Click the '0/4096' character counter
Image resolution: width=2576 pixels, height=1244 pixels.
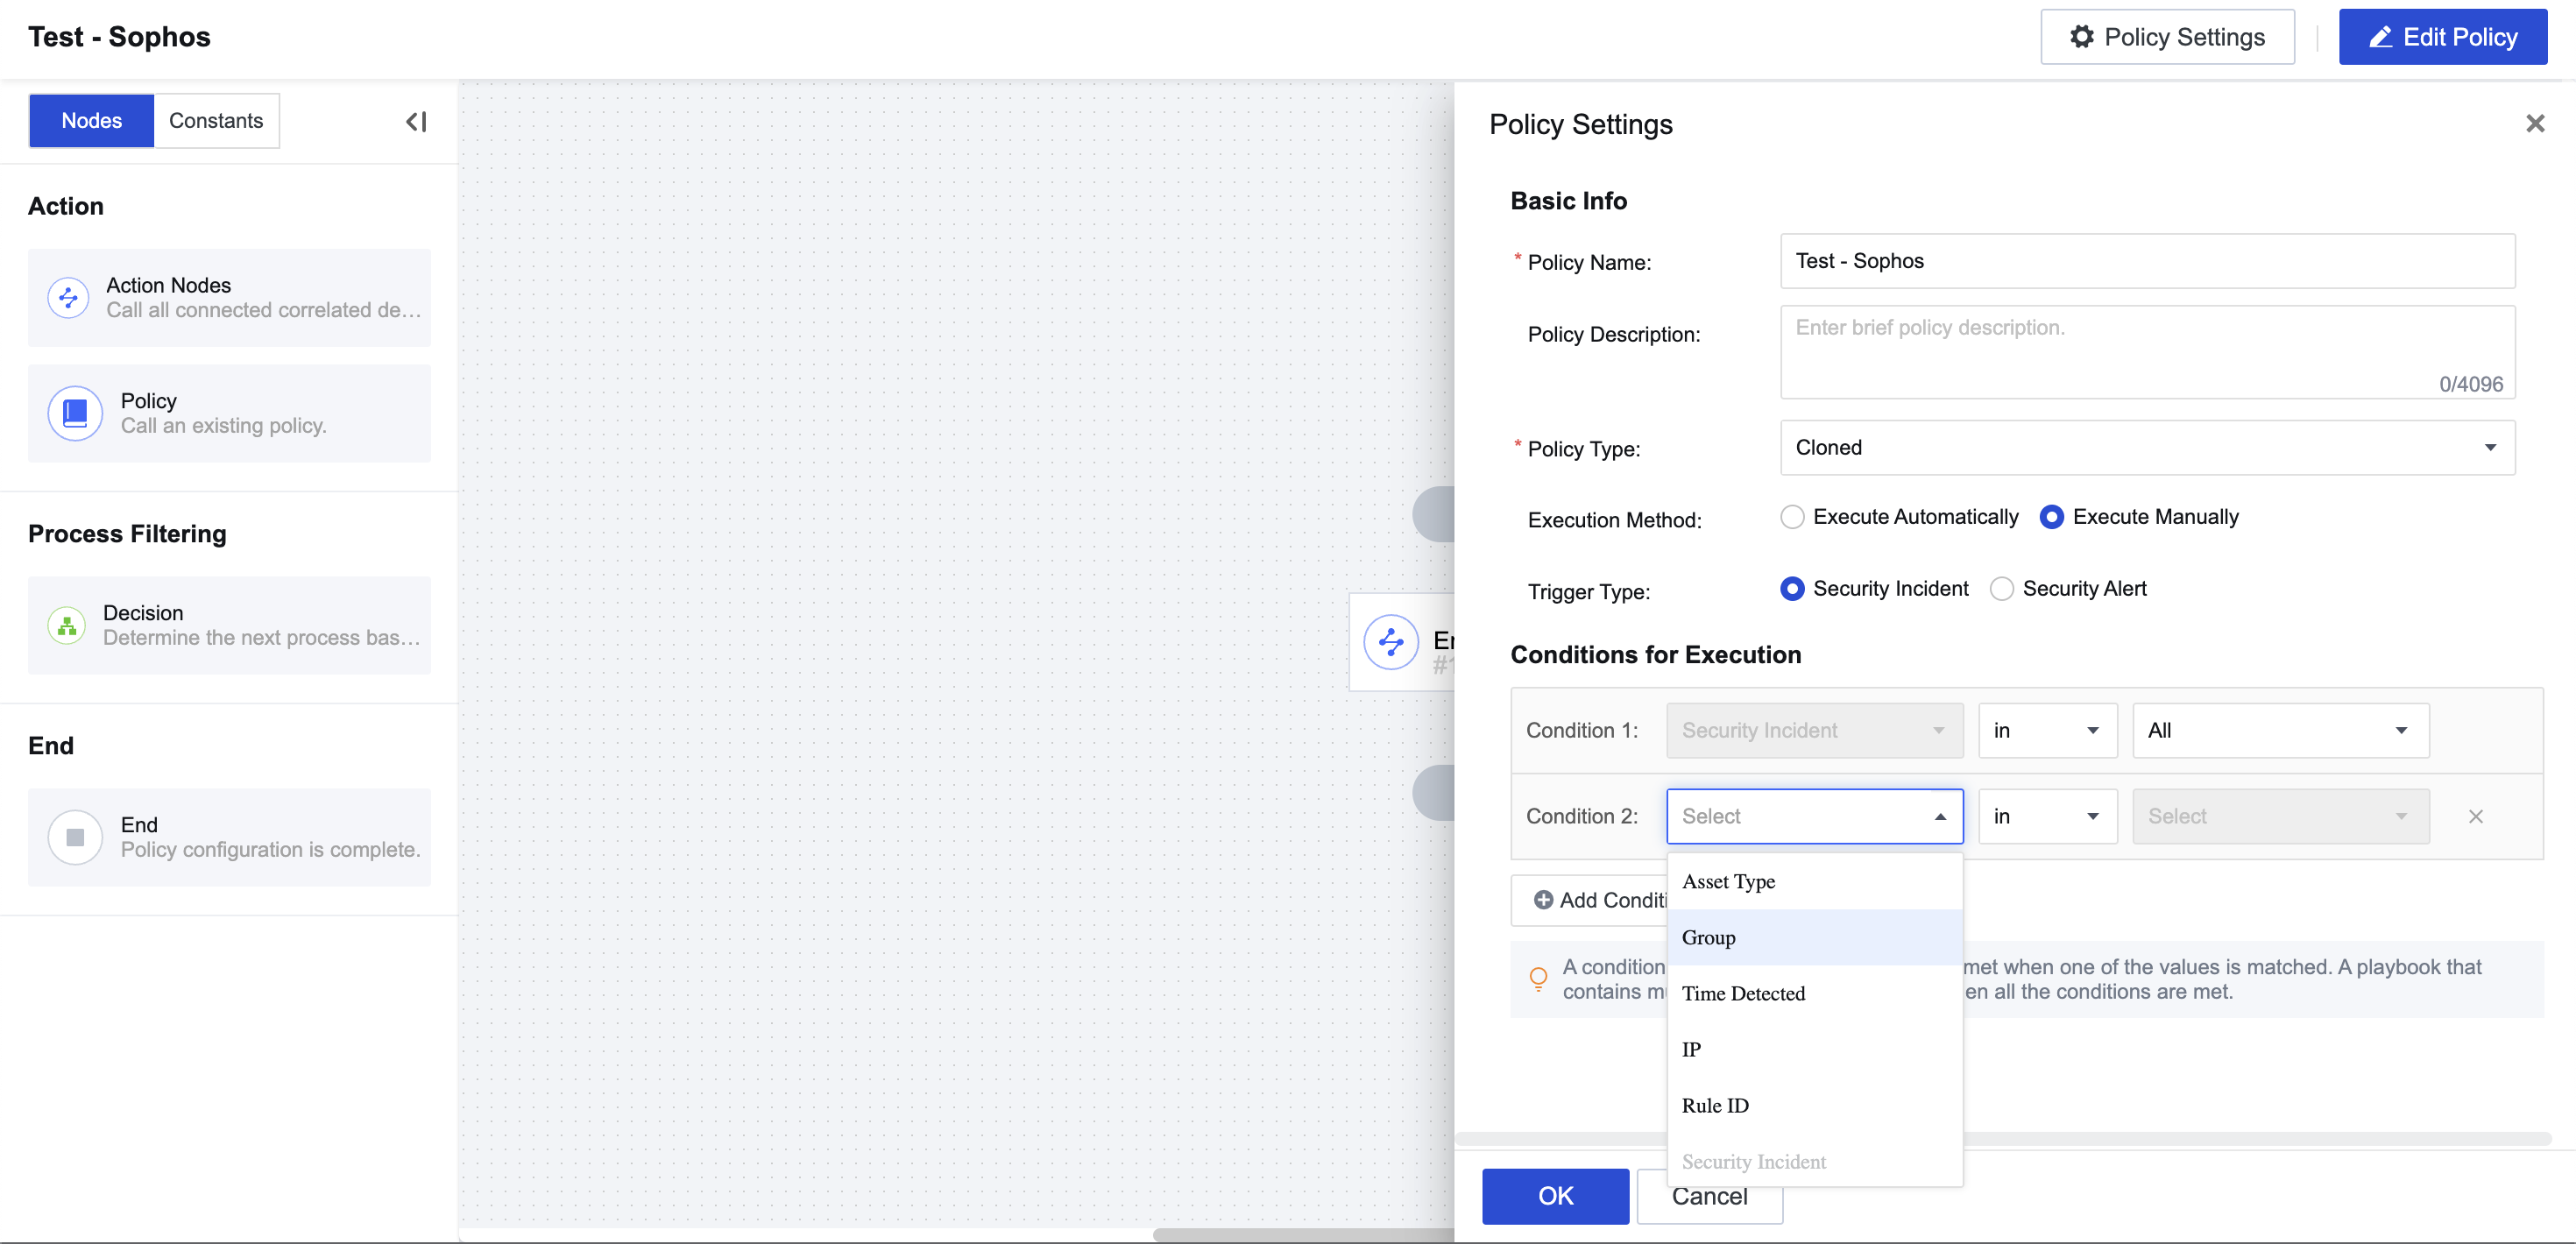(x=2470, y=385)
